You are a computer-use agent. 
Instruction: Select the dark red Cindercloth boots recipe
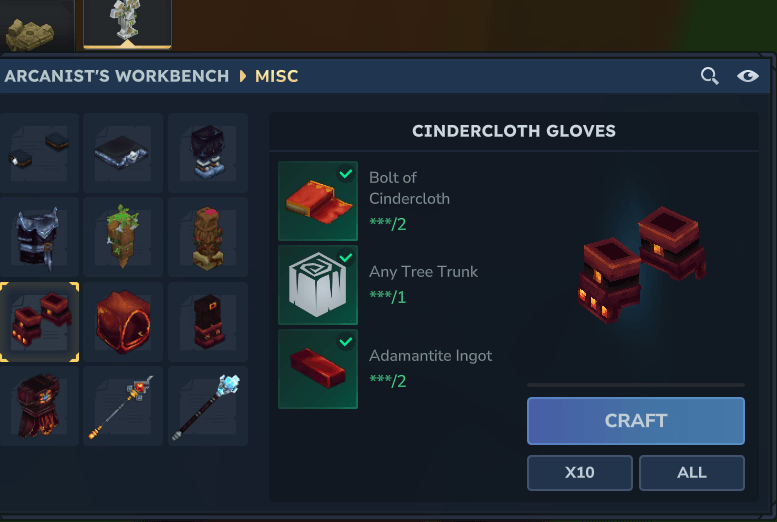[x=208, y=322]
